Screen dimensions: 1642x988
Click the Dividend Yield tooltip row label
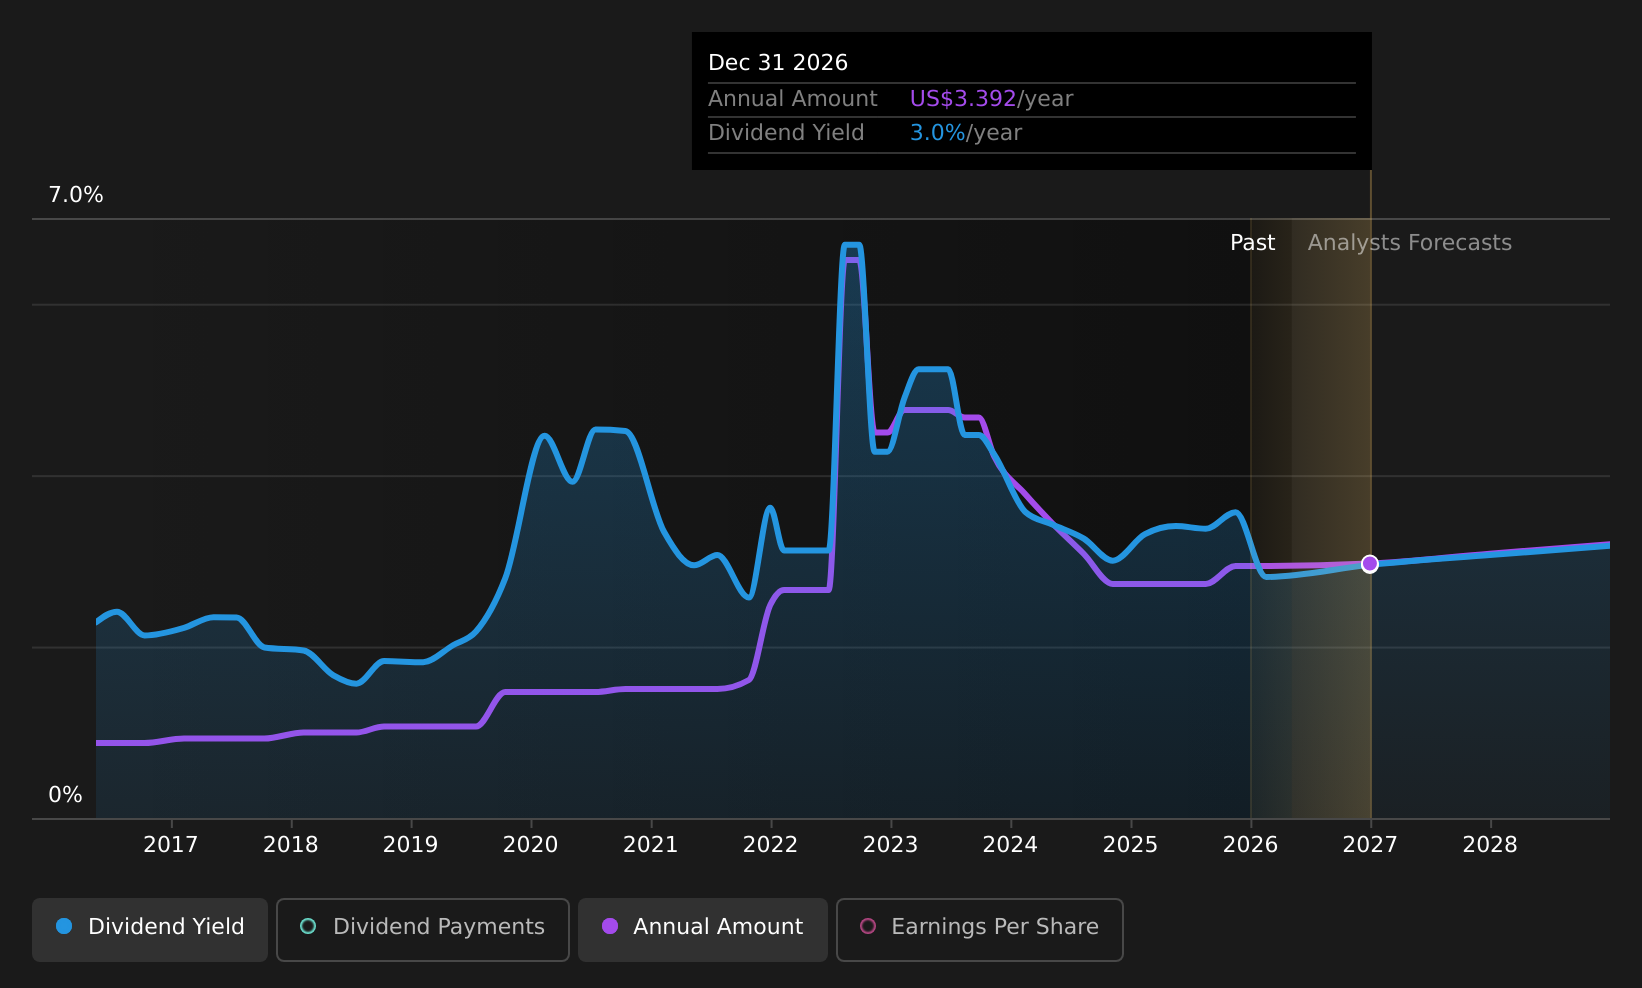pos(786,133)
